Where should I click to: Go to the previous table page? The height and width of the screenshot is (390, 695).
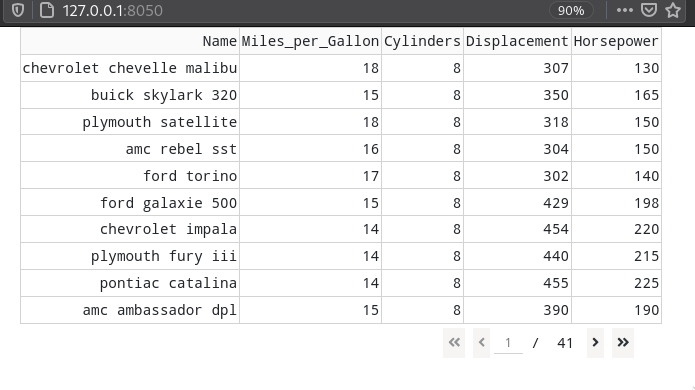481,343
